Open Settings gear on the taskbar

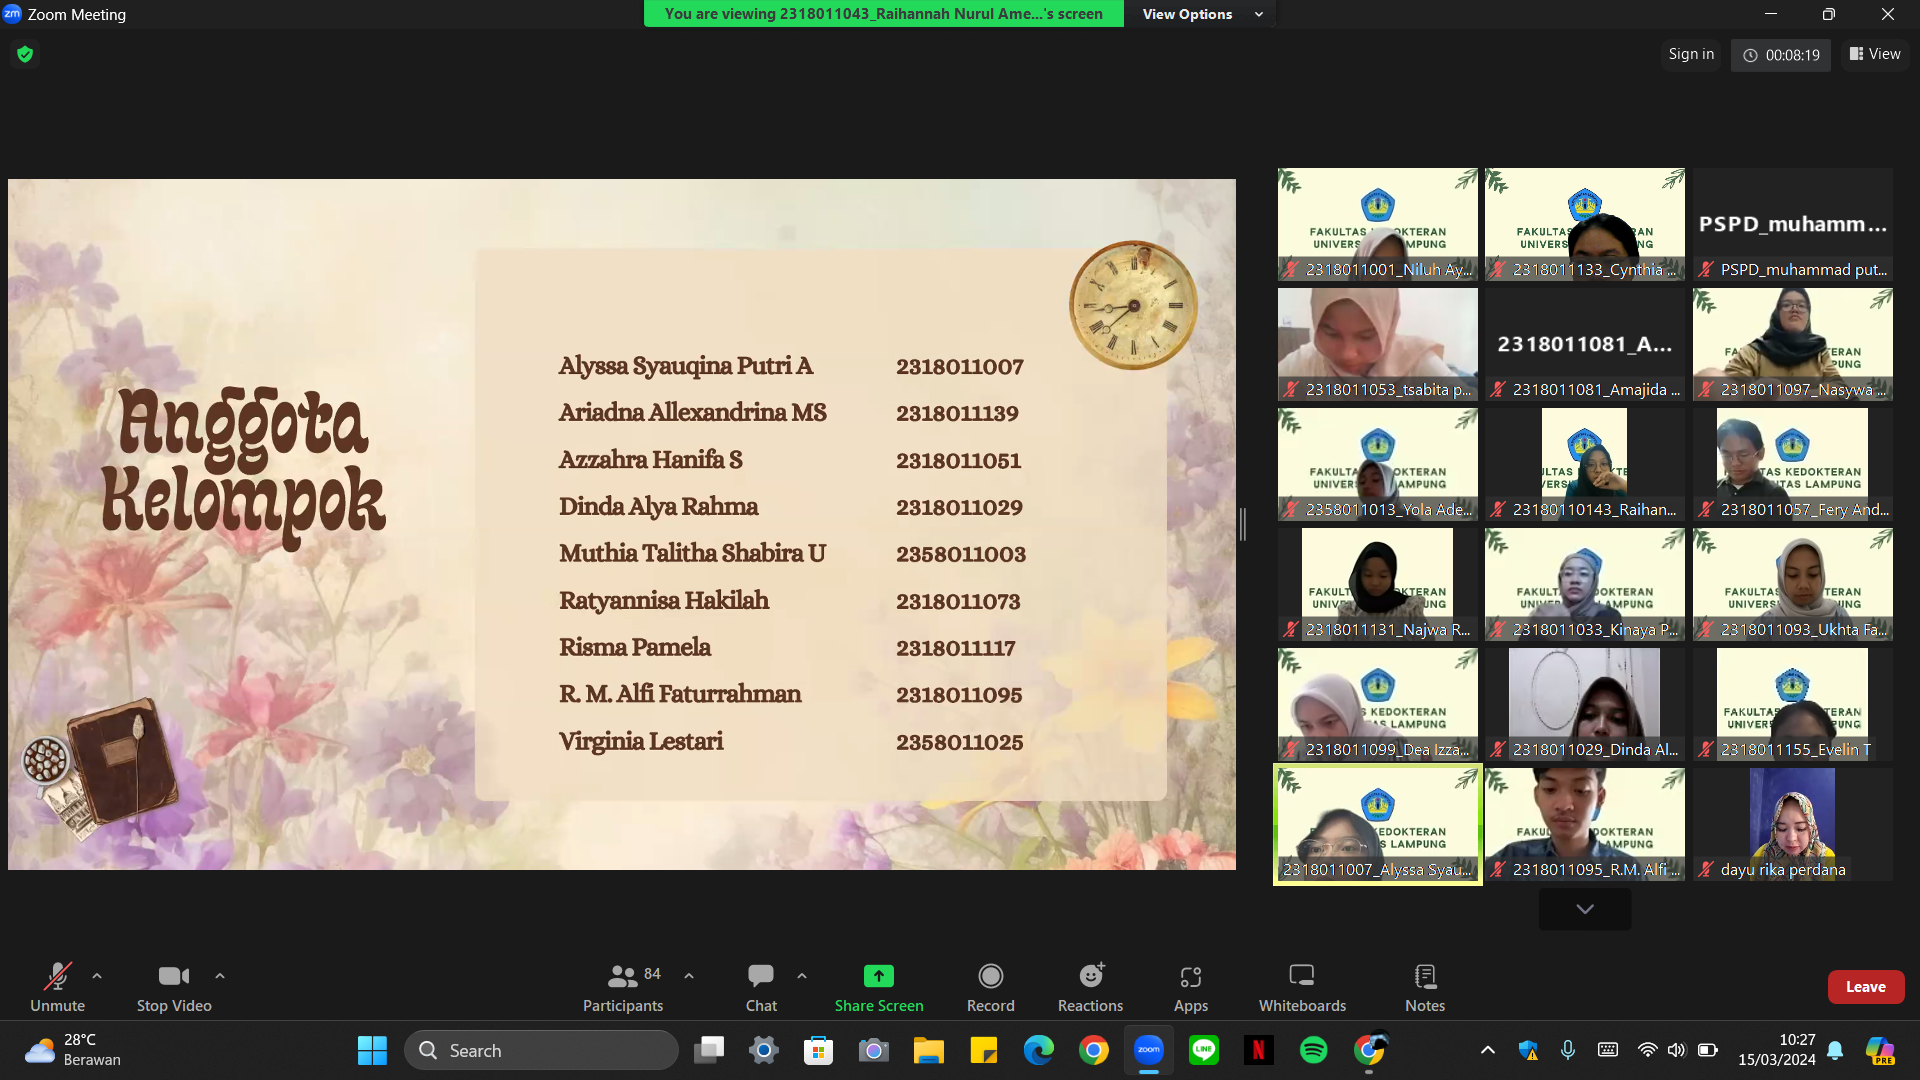[764, 1050]
